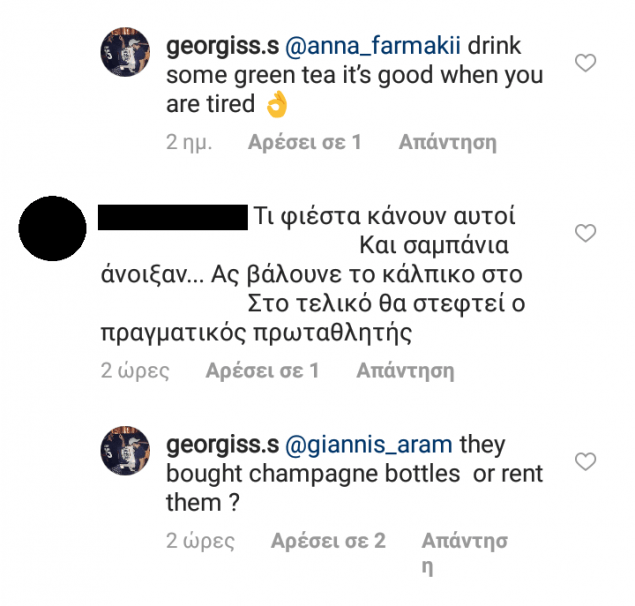Screen dimensions: 635x606
Task: View likes via Αρέσει σε 2
Action: pos(328,542)
